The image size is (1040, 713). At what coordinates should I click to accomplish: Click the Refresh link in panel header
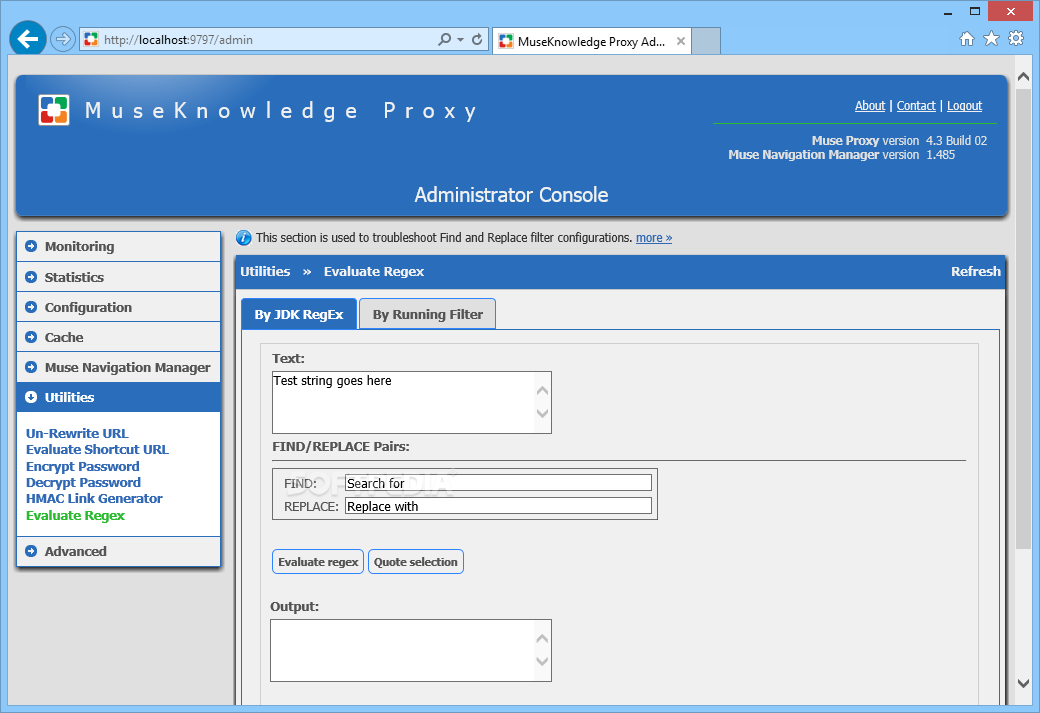(975, 271)
